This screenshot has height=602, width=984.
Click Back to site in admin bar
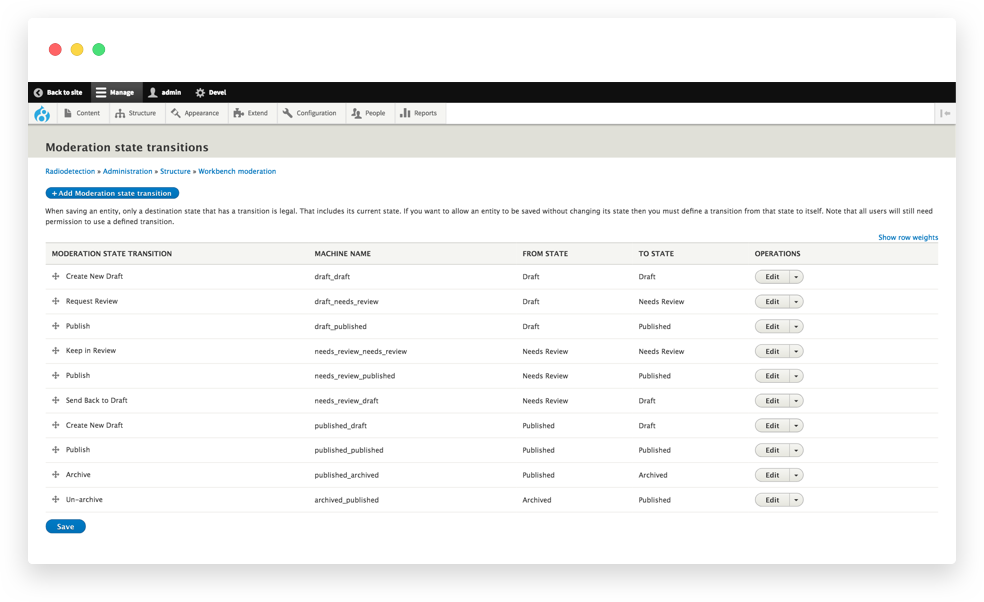click(x=58, y=92)
